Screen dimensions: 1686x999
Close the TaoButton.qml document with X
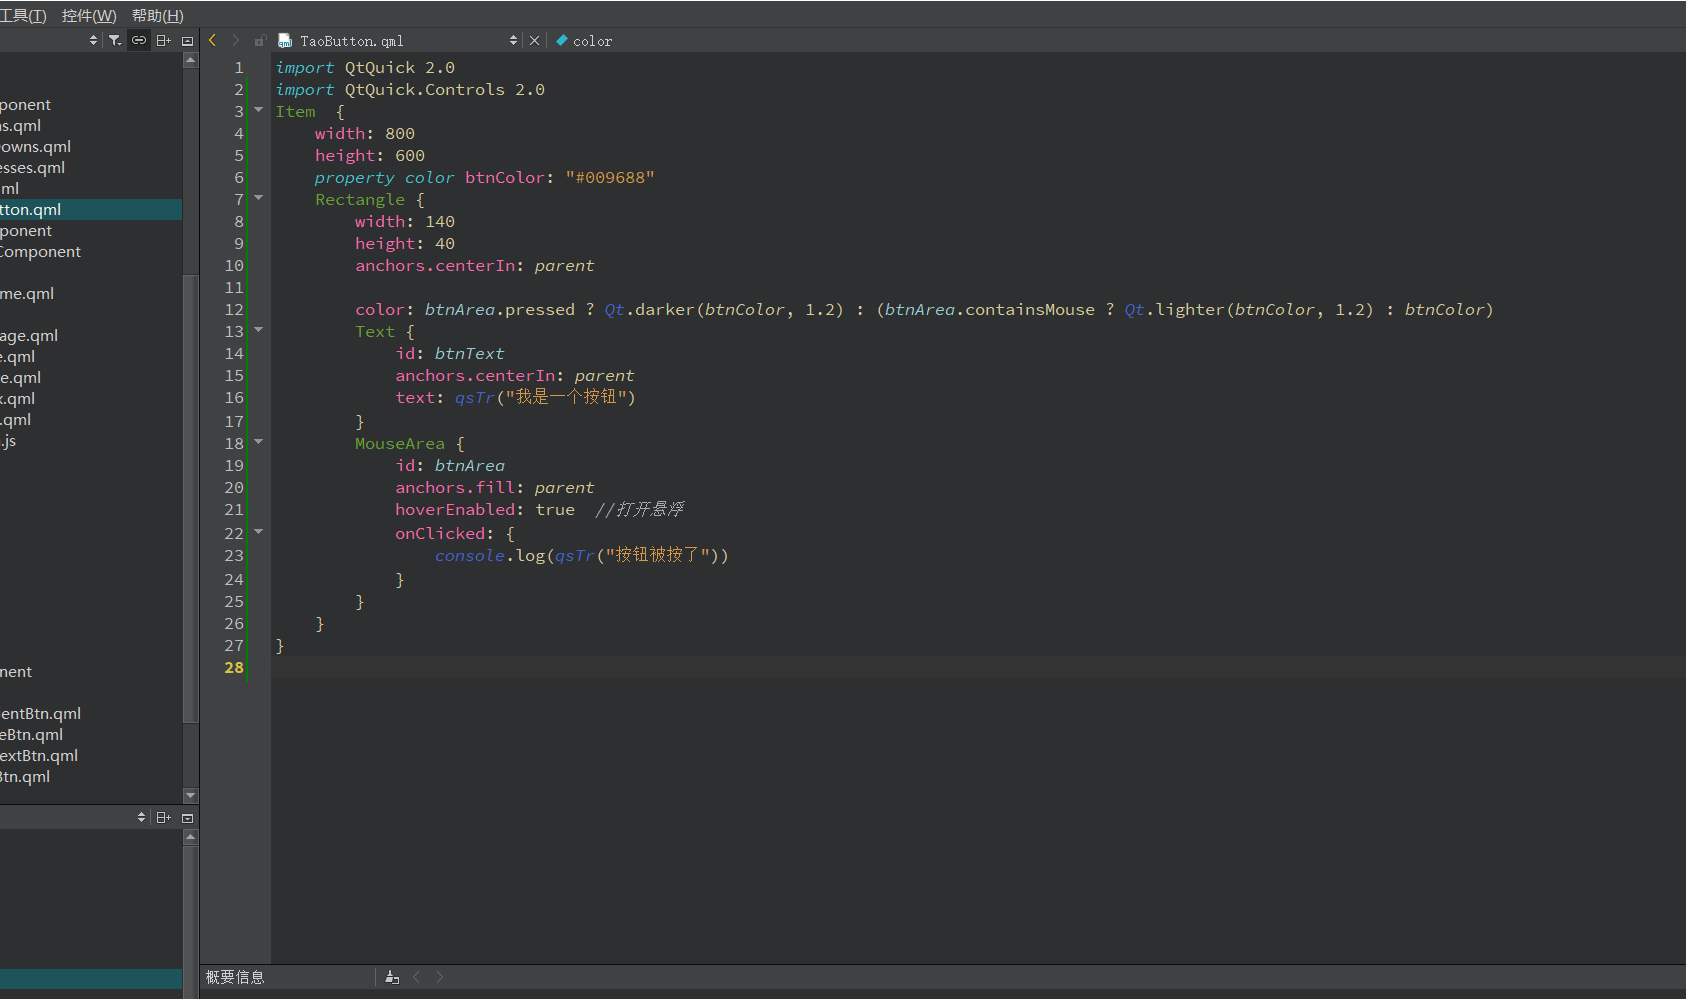[x=534, y=40]
